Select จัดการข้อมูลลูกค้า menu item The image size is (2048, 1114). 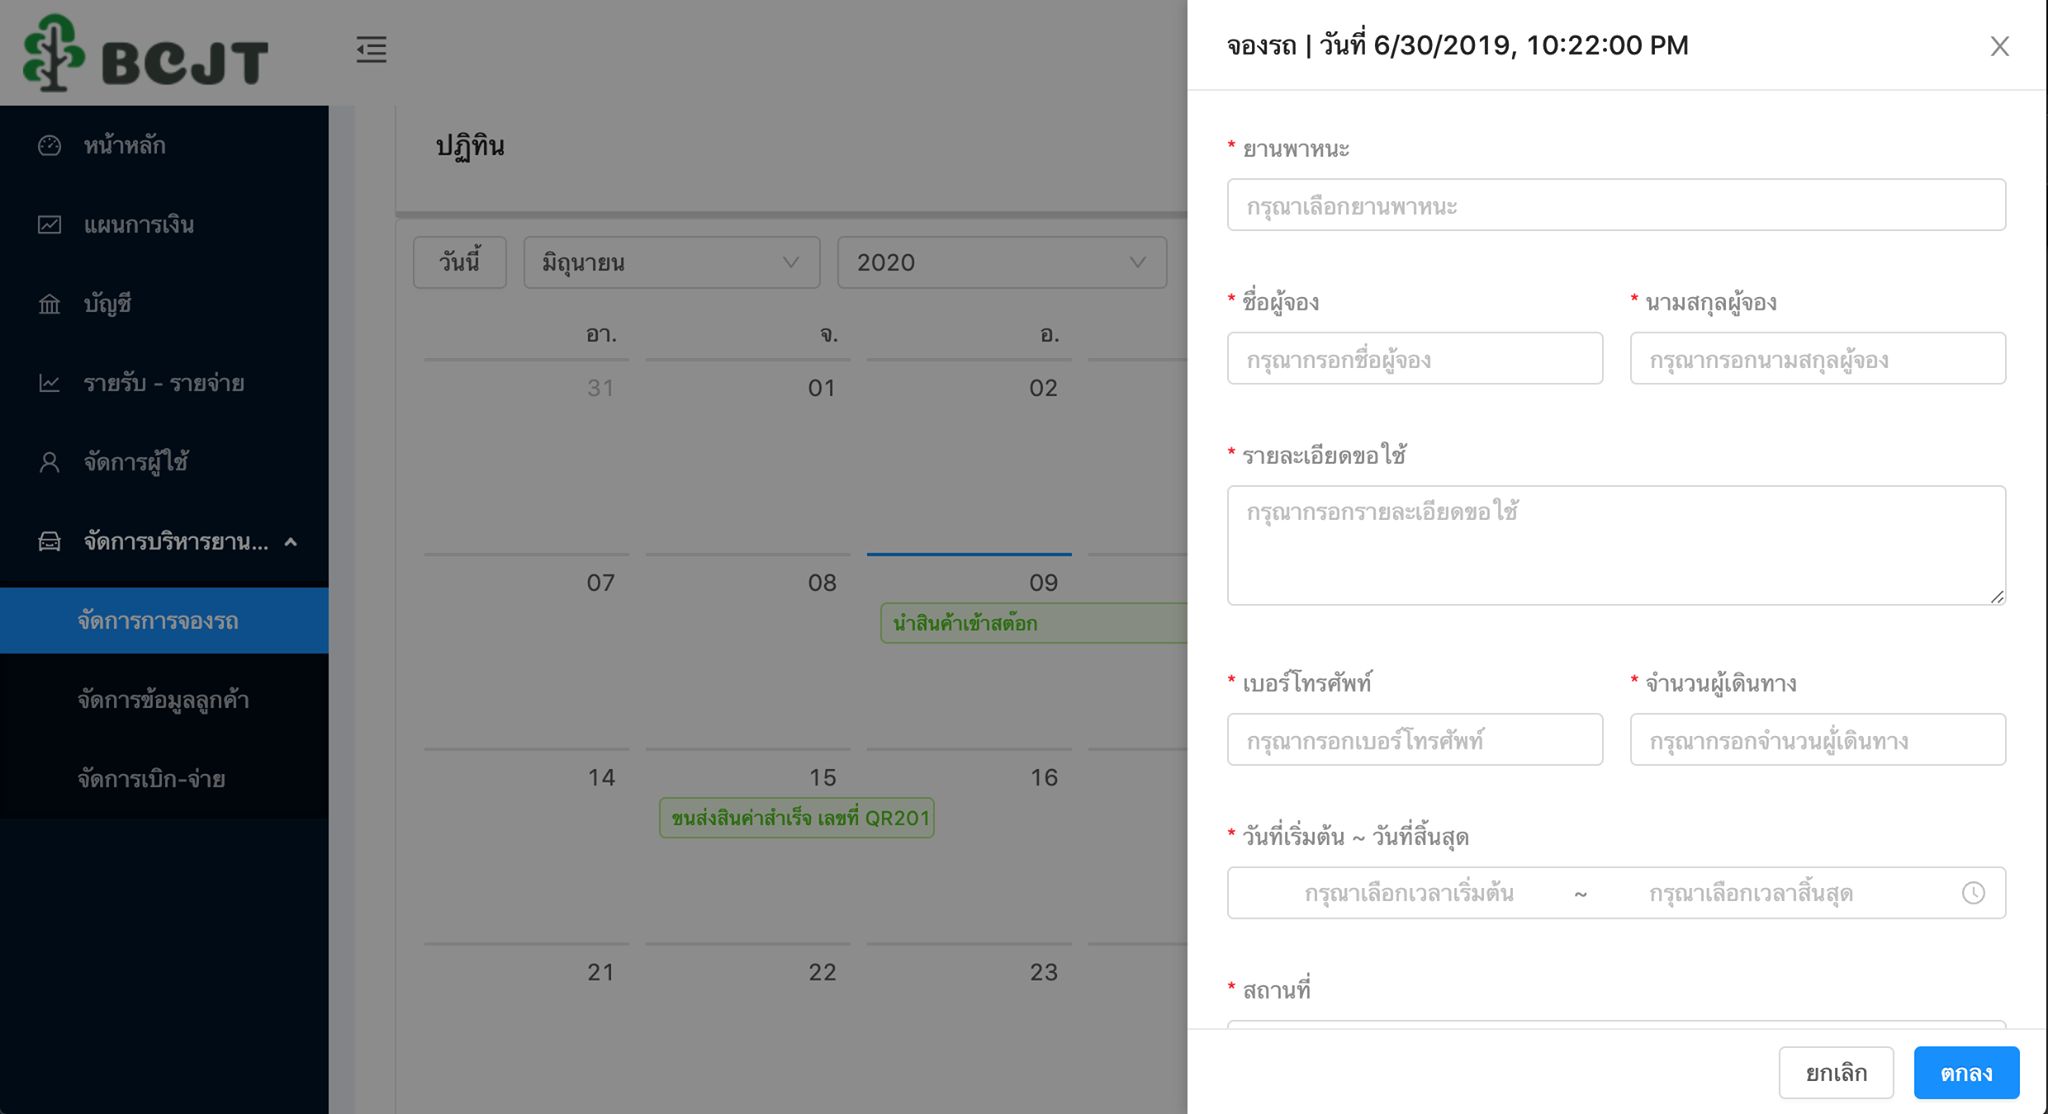[164, 700]
